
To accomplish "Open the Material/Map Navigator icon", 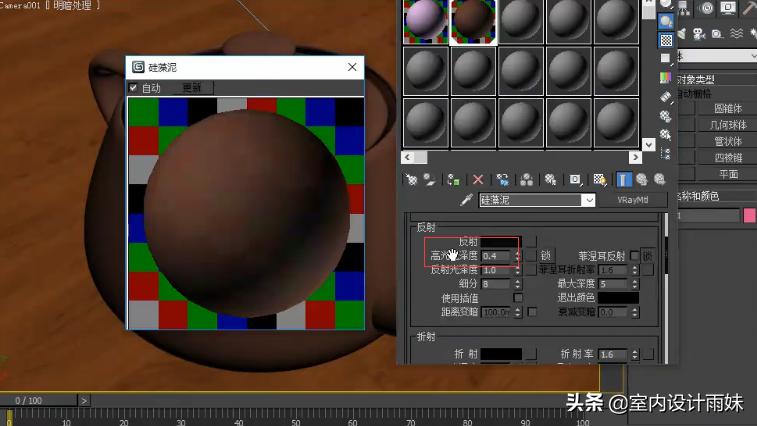I will click(x=666, y=153).
